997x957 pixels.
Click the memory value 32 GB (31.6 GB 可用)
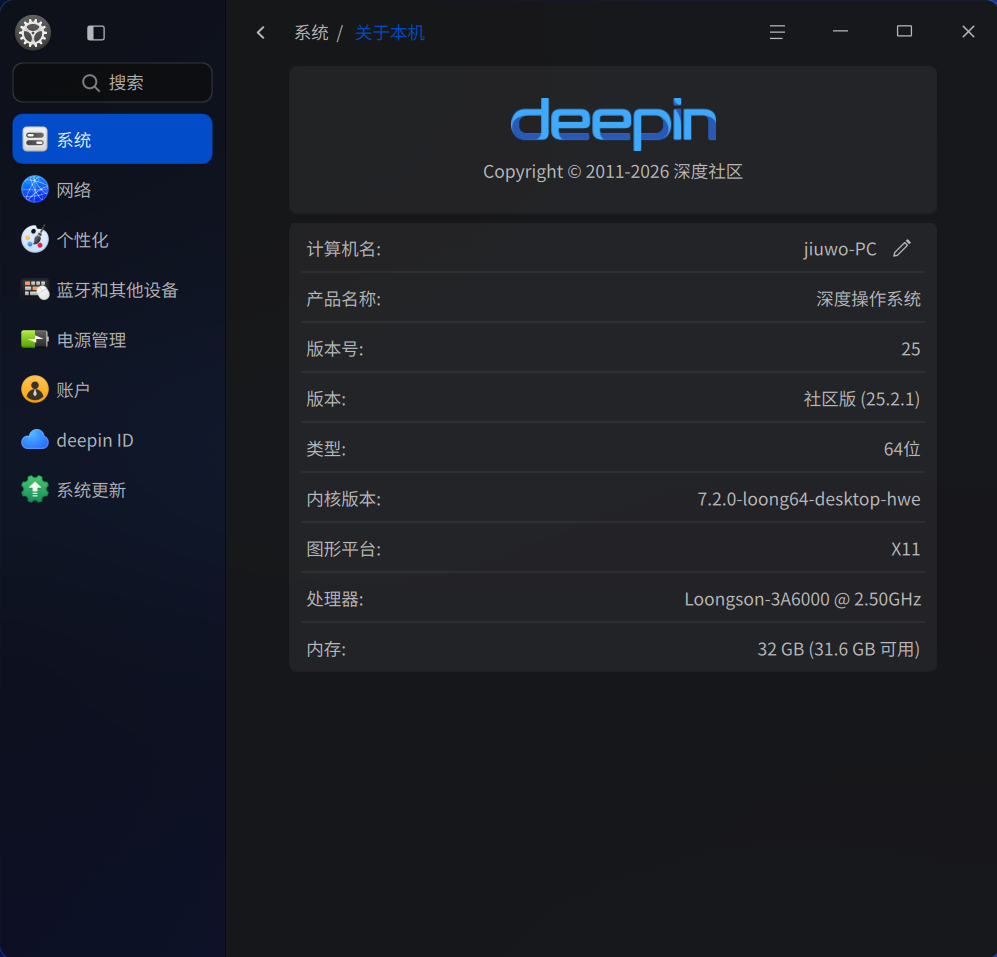tap(839, 649)
